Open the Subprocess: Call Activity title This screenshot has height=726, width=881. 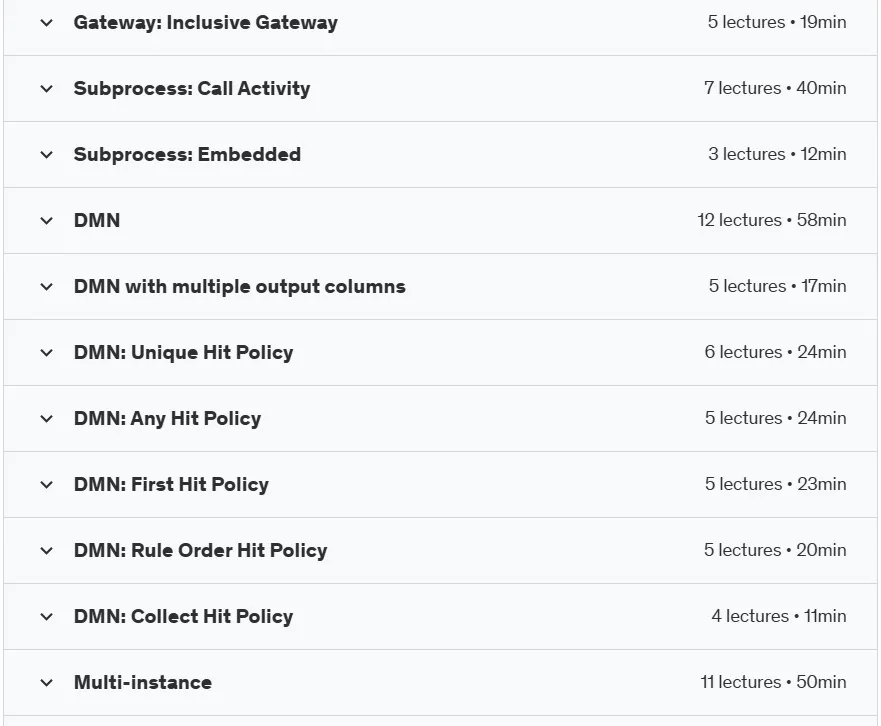(x=192, y=89)
